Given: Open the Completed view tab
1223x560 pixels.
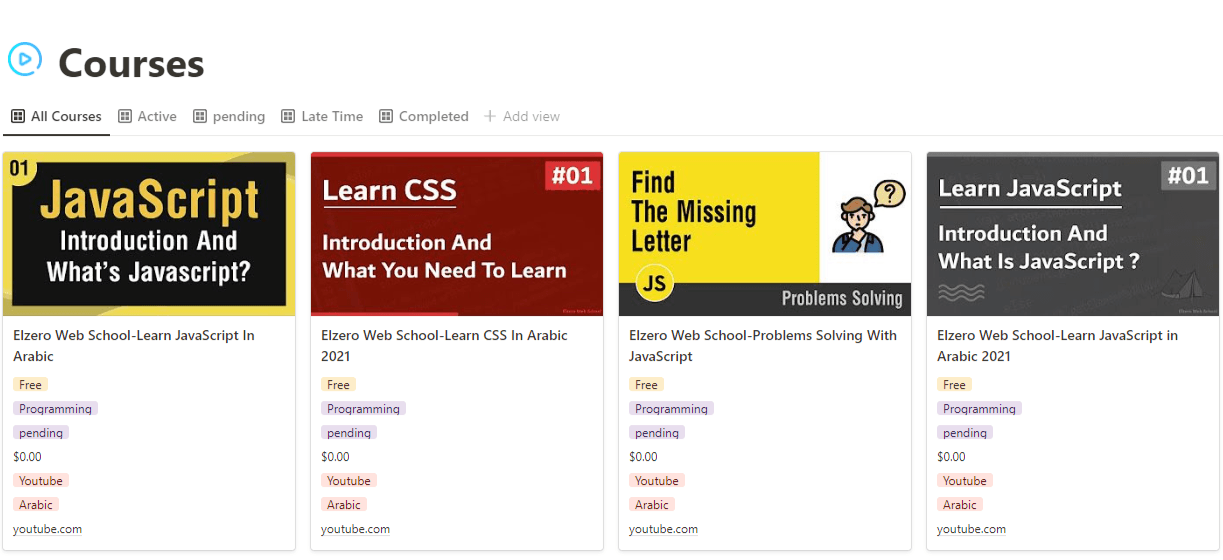Looking at the screenshot, I should (x=433, y=116).
